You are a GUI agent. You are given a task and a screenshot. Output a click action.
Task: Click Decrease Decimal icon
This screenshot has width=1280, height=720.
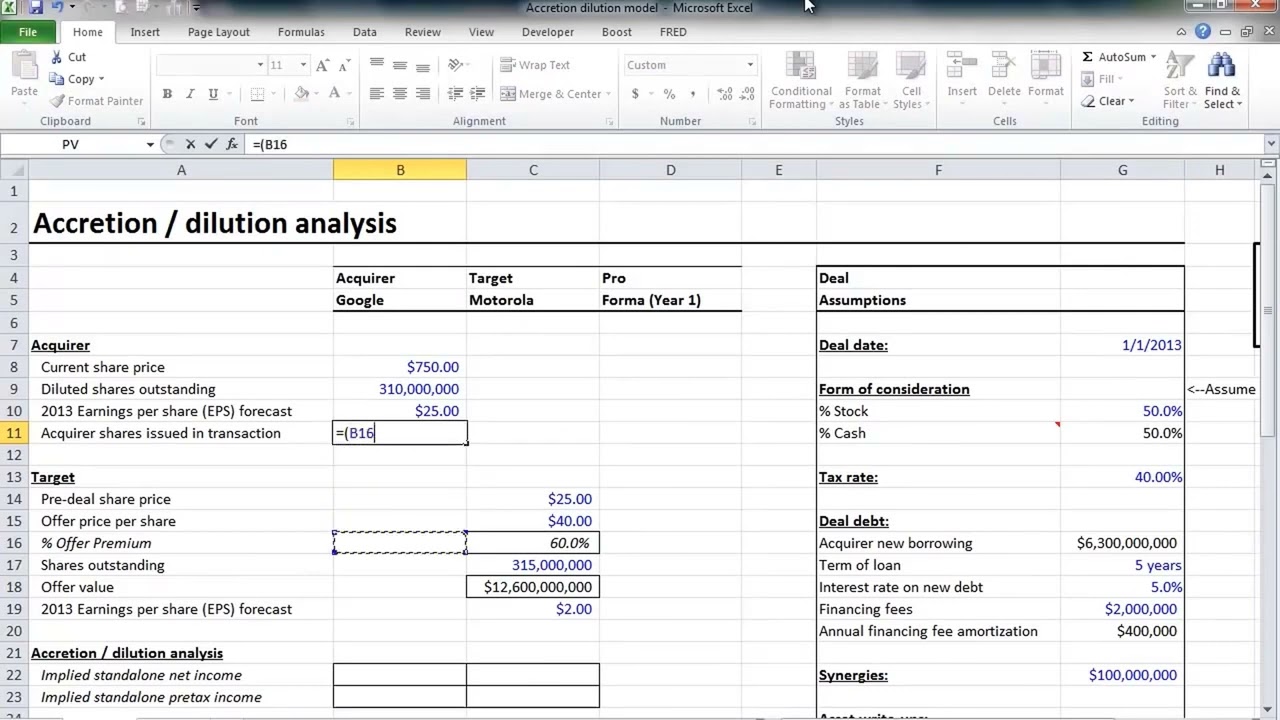[x=748, y=94]
